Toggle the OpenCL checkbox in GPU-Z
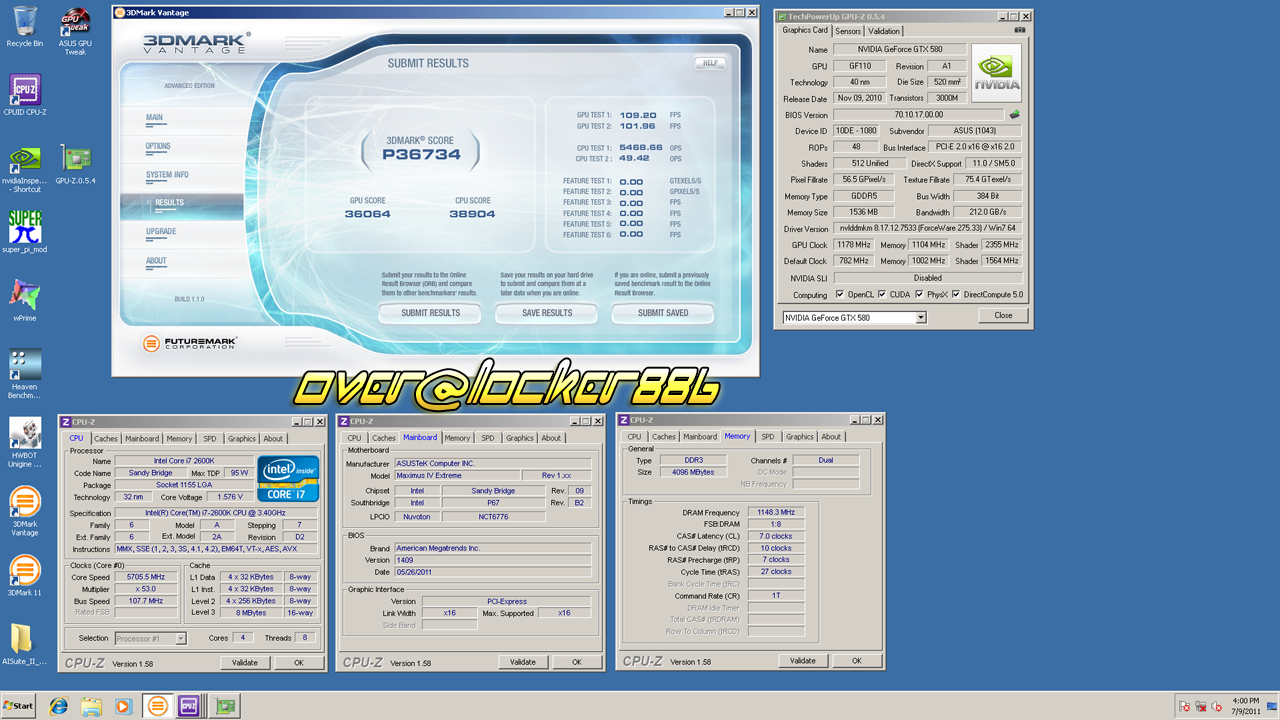 839,295
